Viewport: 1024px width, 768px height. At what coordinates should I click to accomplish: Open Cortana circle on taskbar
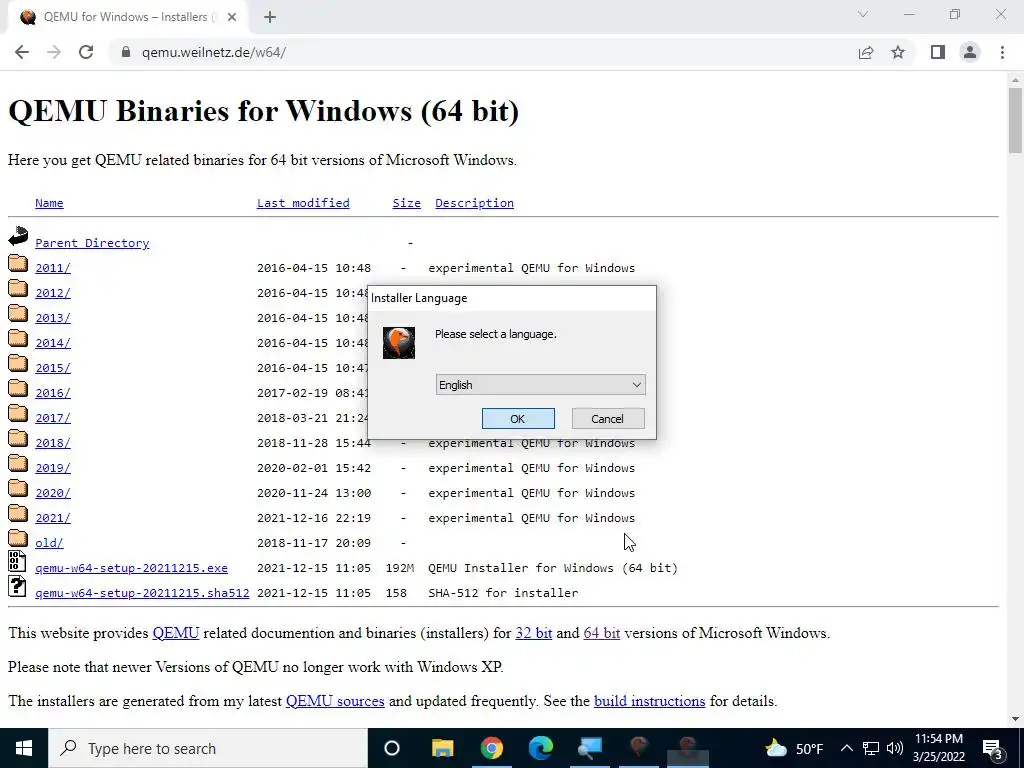point(392,748)
